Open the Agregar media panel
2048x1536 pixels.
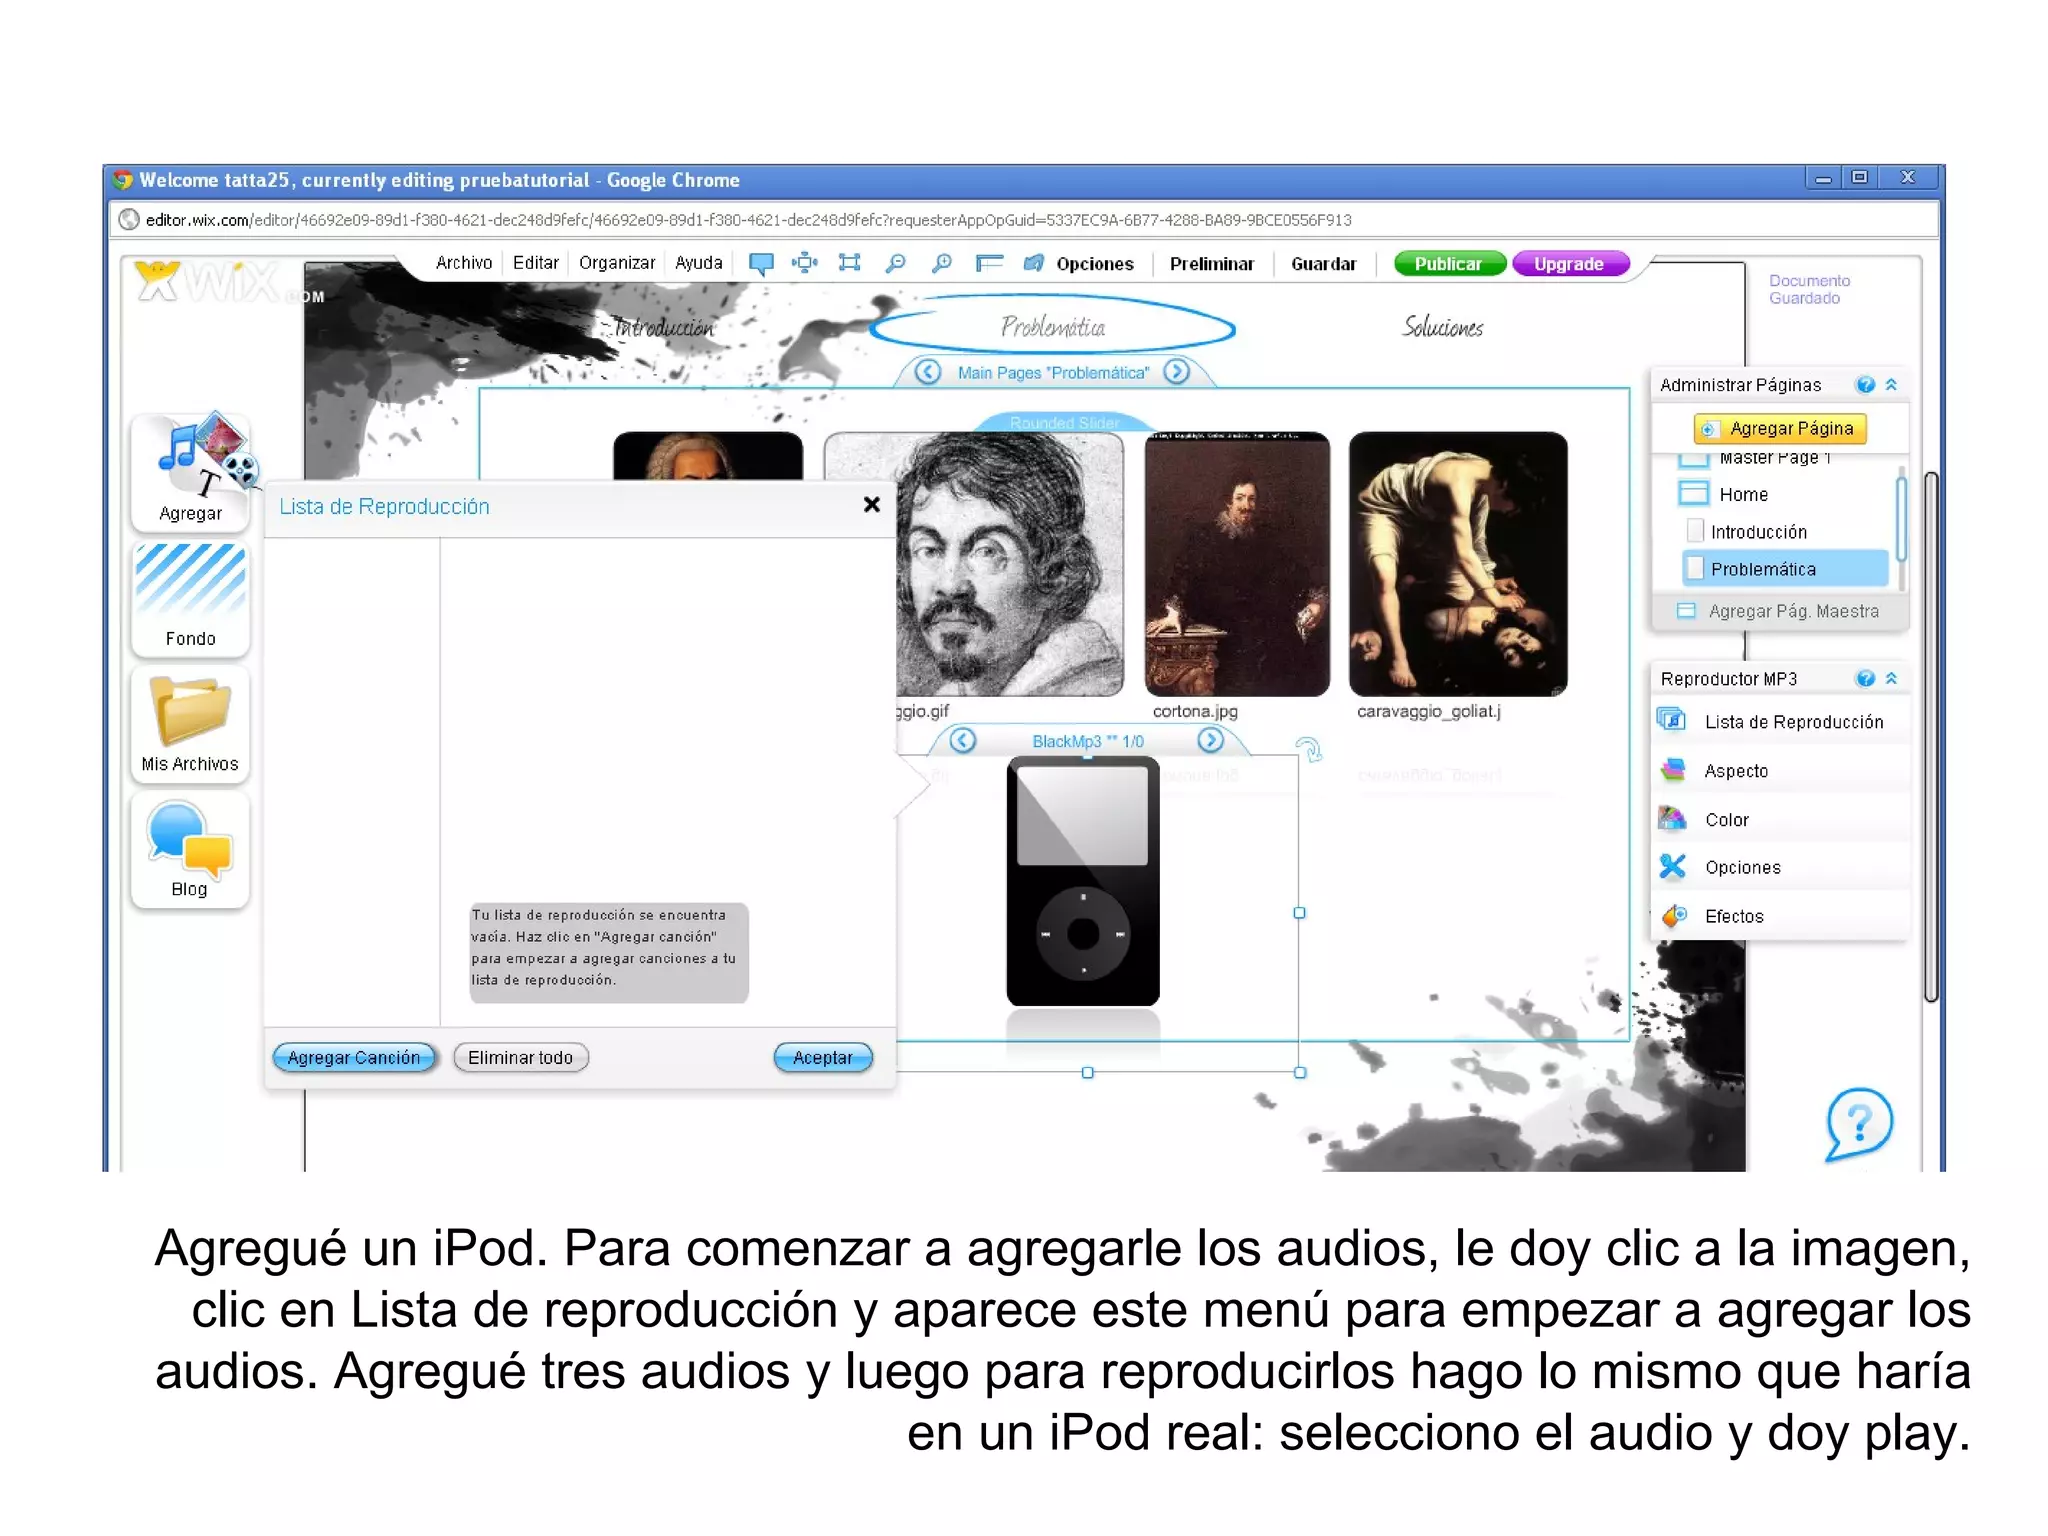click(x=190, y=471)
